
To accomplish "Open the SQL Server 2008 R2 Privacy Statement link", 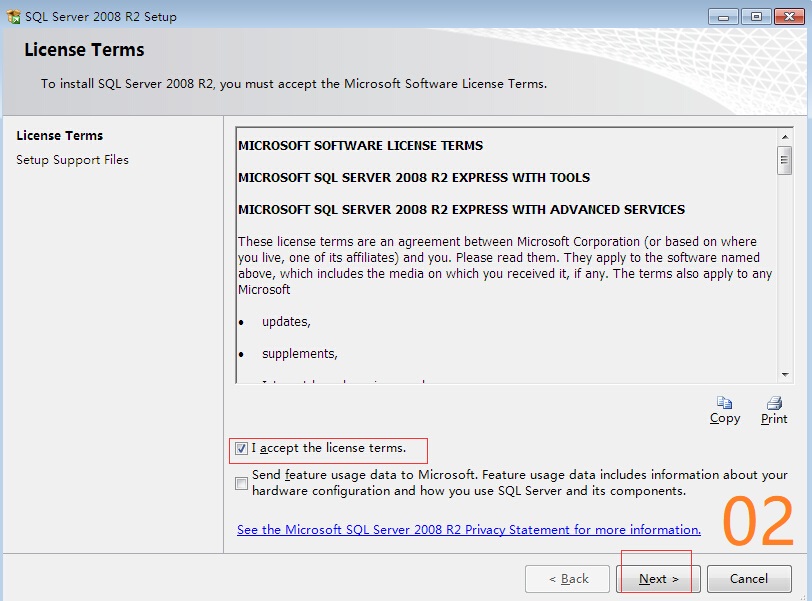I will 468,530.
